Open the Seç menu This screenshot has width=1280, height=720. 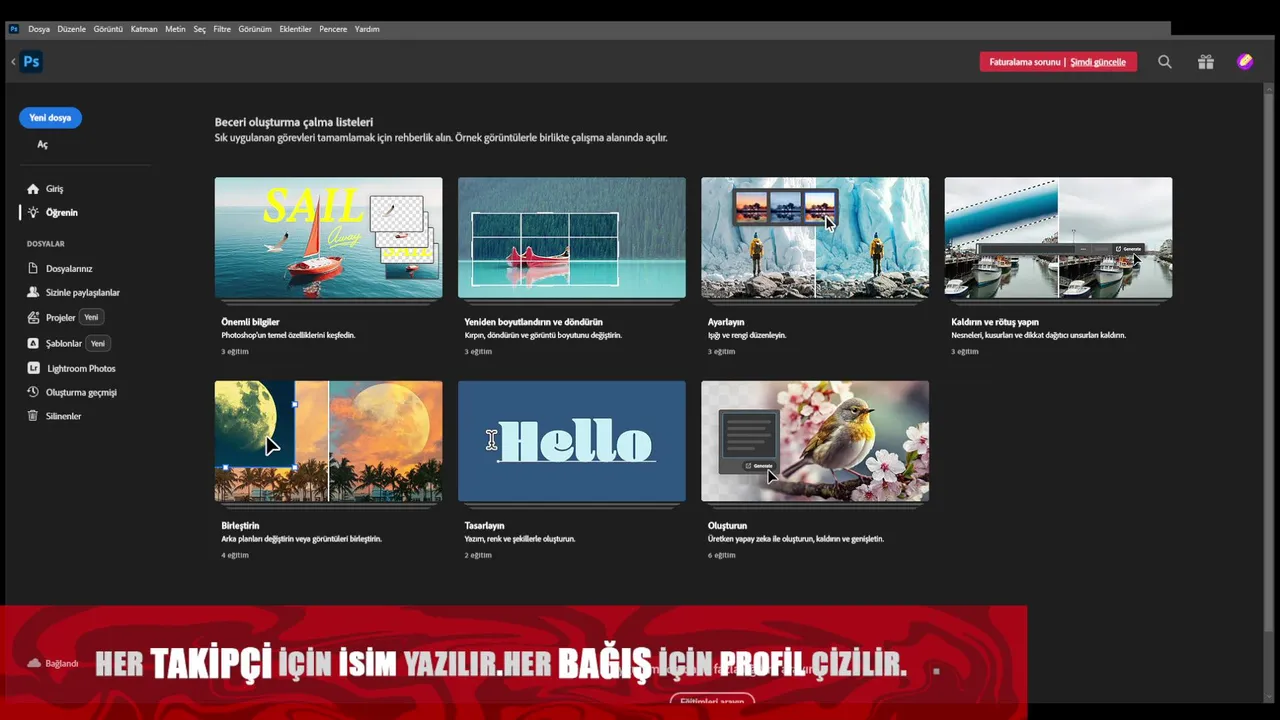click(199, 29)
